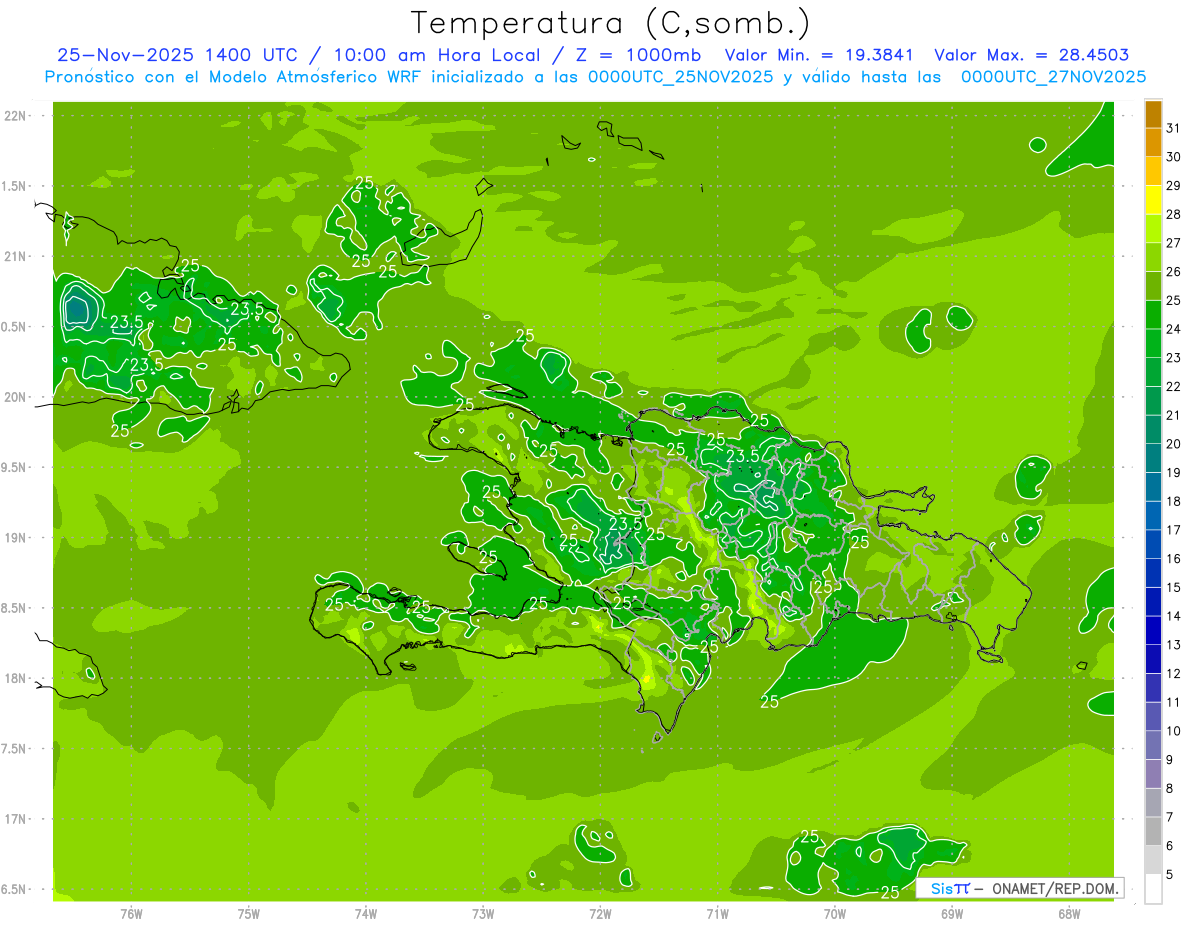Select the '69W' longitude axis label
Screen dimensions: 1200x927
coord(951,913)
